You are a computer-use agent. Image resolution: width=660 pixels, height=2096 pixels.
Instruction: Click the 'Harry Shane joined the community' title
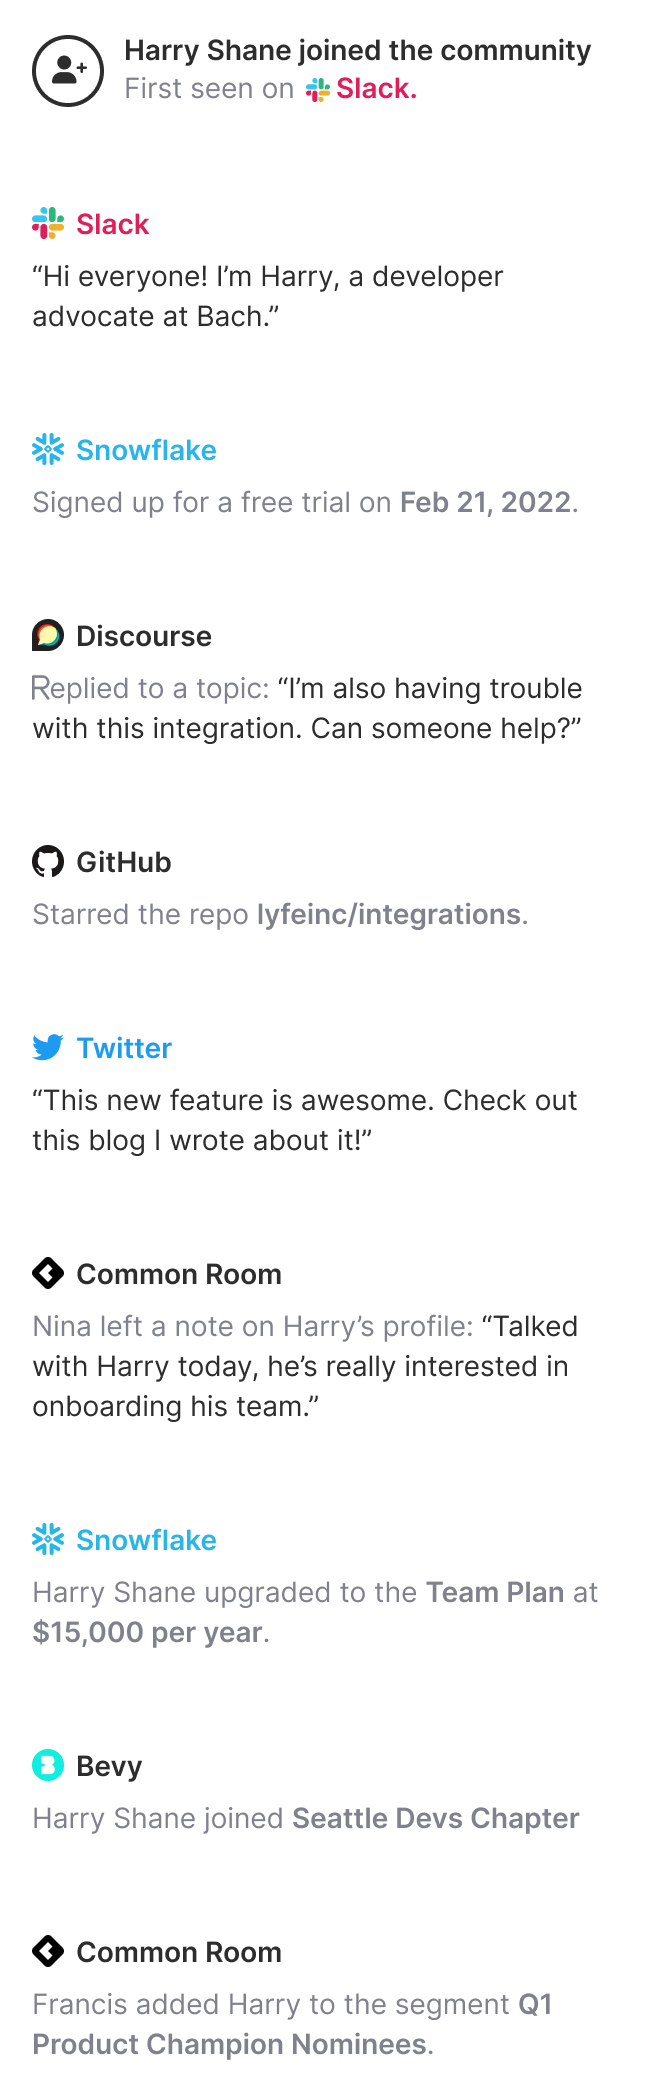[x=358, y=50]
